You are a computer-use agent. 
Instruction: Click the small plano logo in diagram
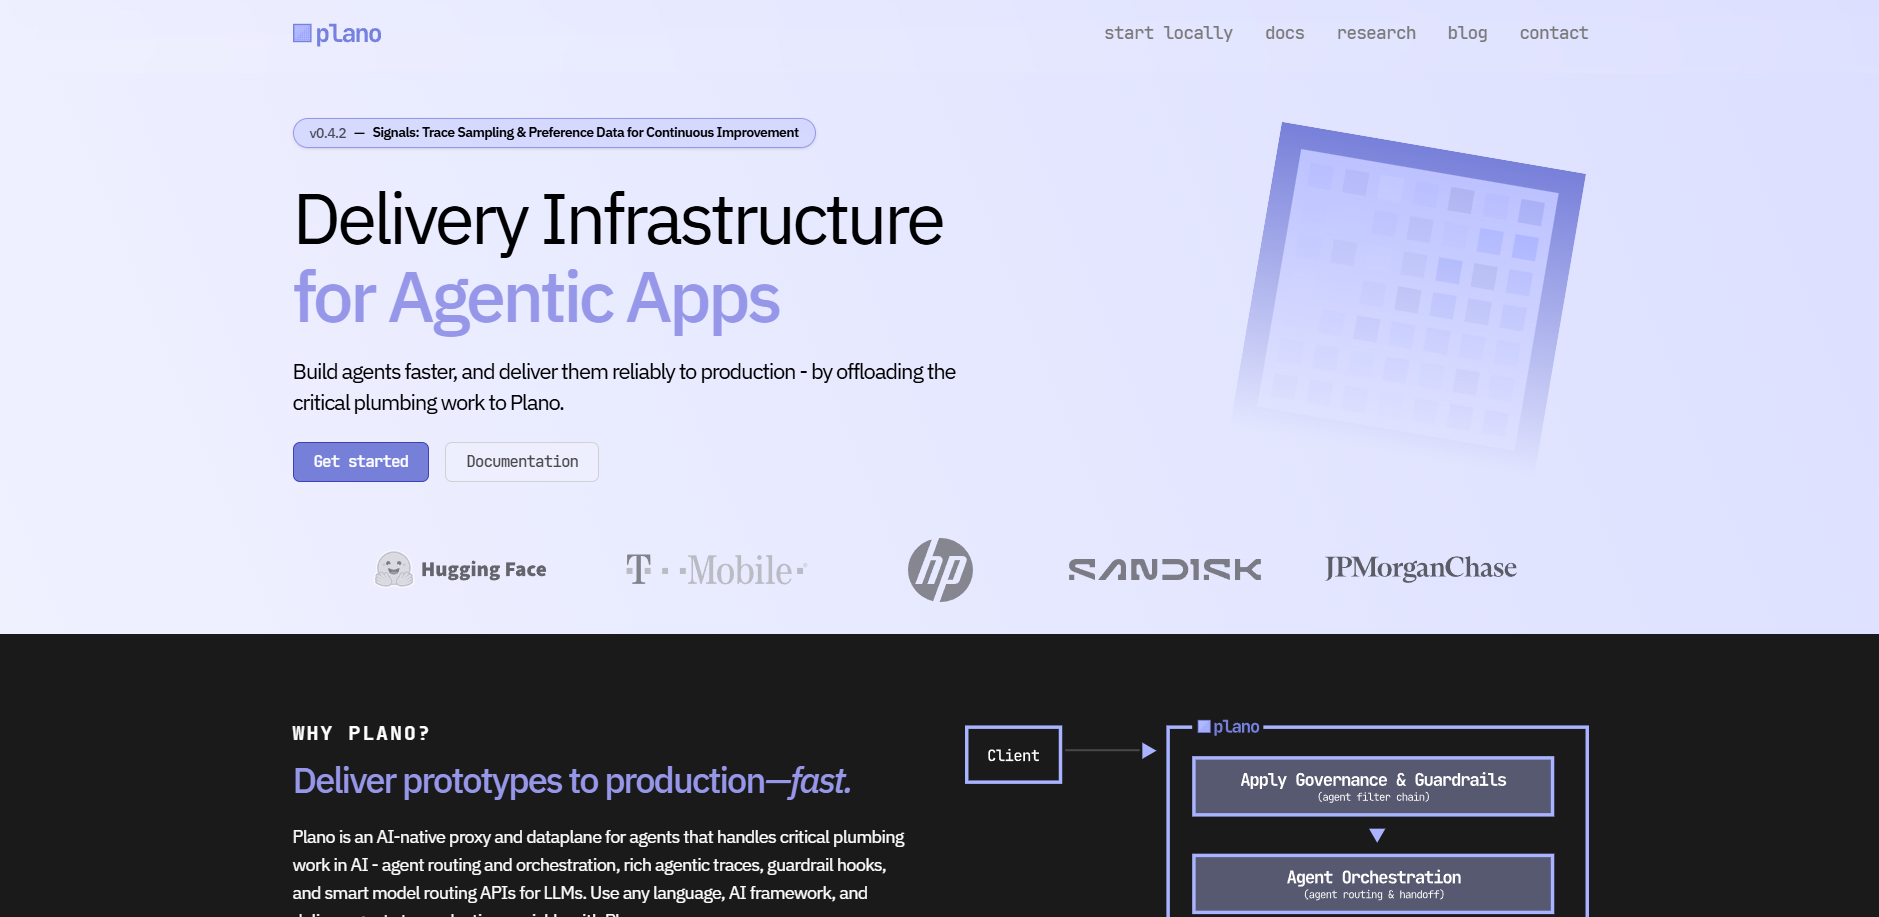1228,727
